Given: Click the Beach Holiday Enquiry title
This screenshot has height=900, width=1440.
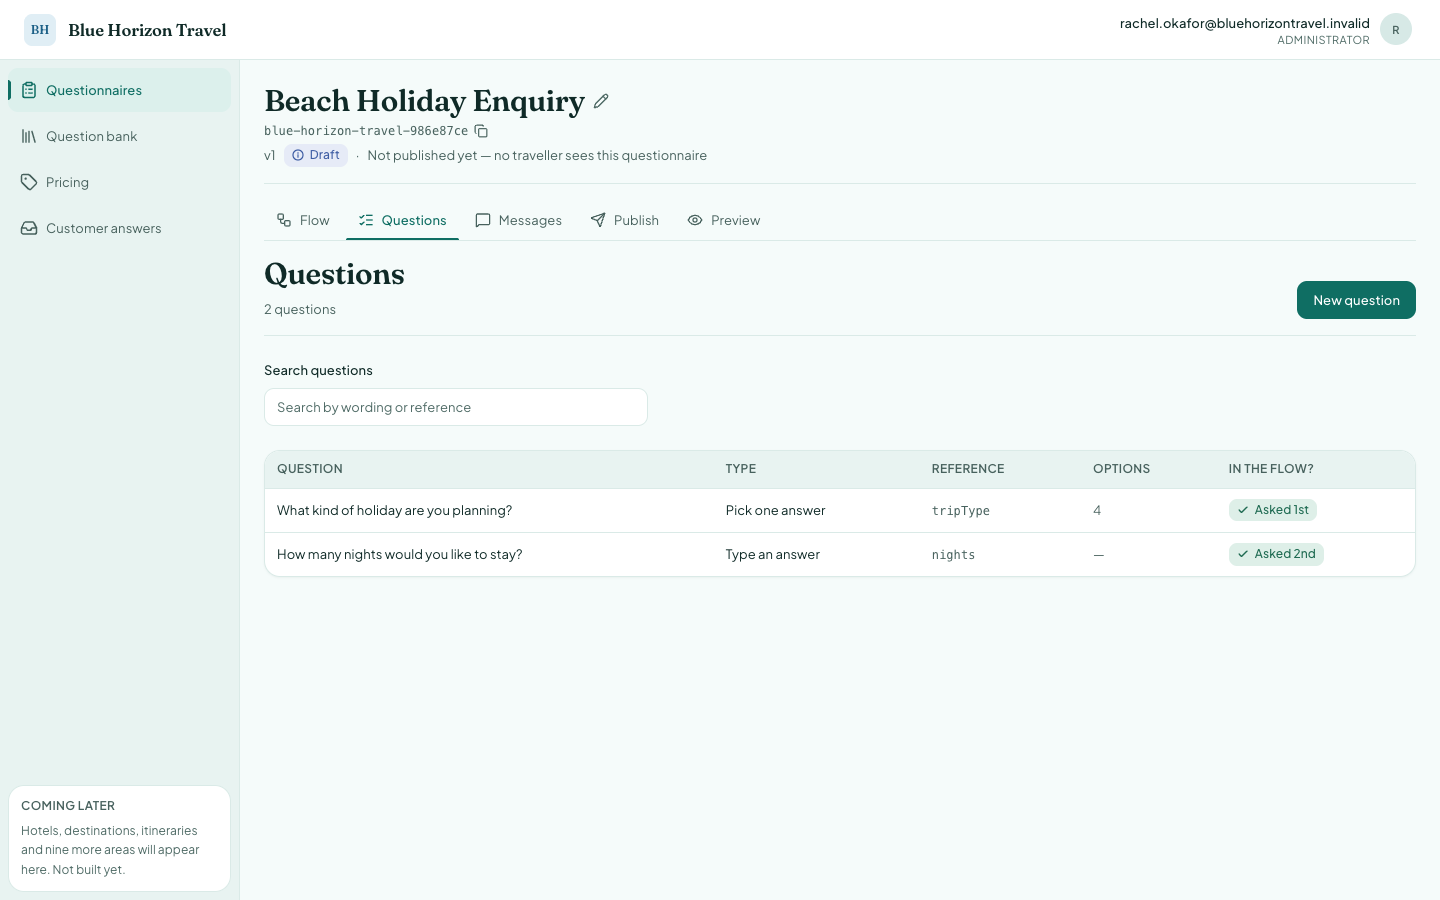Looking at the screenshot, I should (x=424, y=101).
